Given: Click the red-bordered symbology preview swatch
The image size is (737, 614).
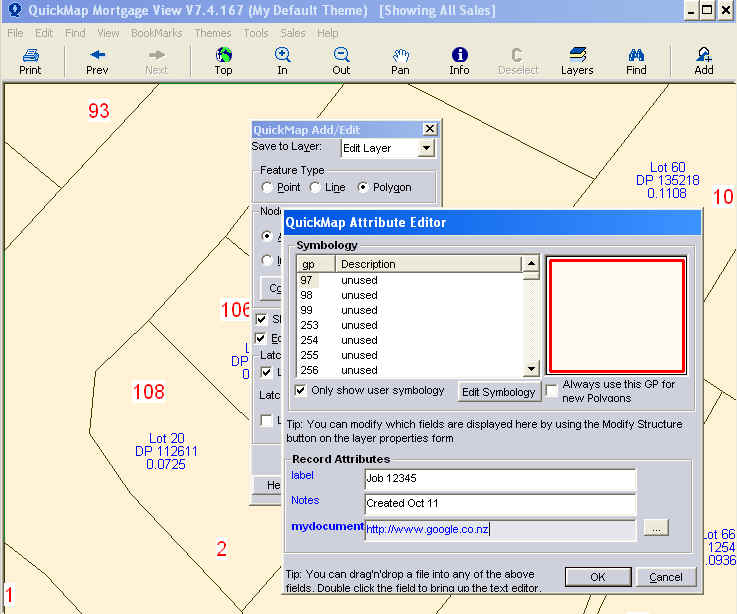Looking at the screenshot, I should point(615,315).
